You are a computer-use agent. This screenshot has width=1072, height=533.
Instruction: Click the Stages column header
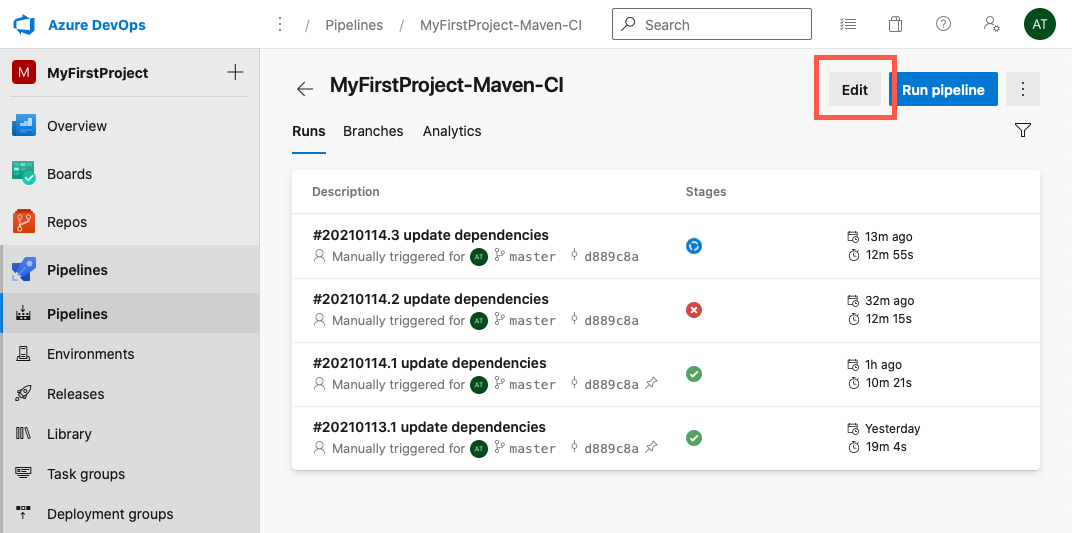click(706, 192)
